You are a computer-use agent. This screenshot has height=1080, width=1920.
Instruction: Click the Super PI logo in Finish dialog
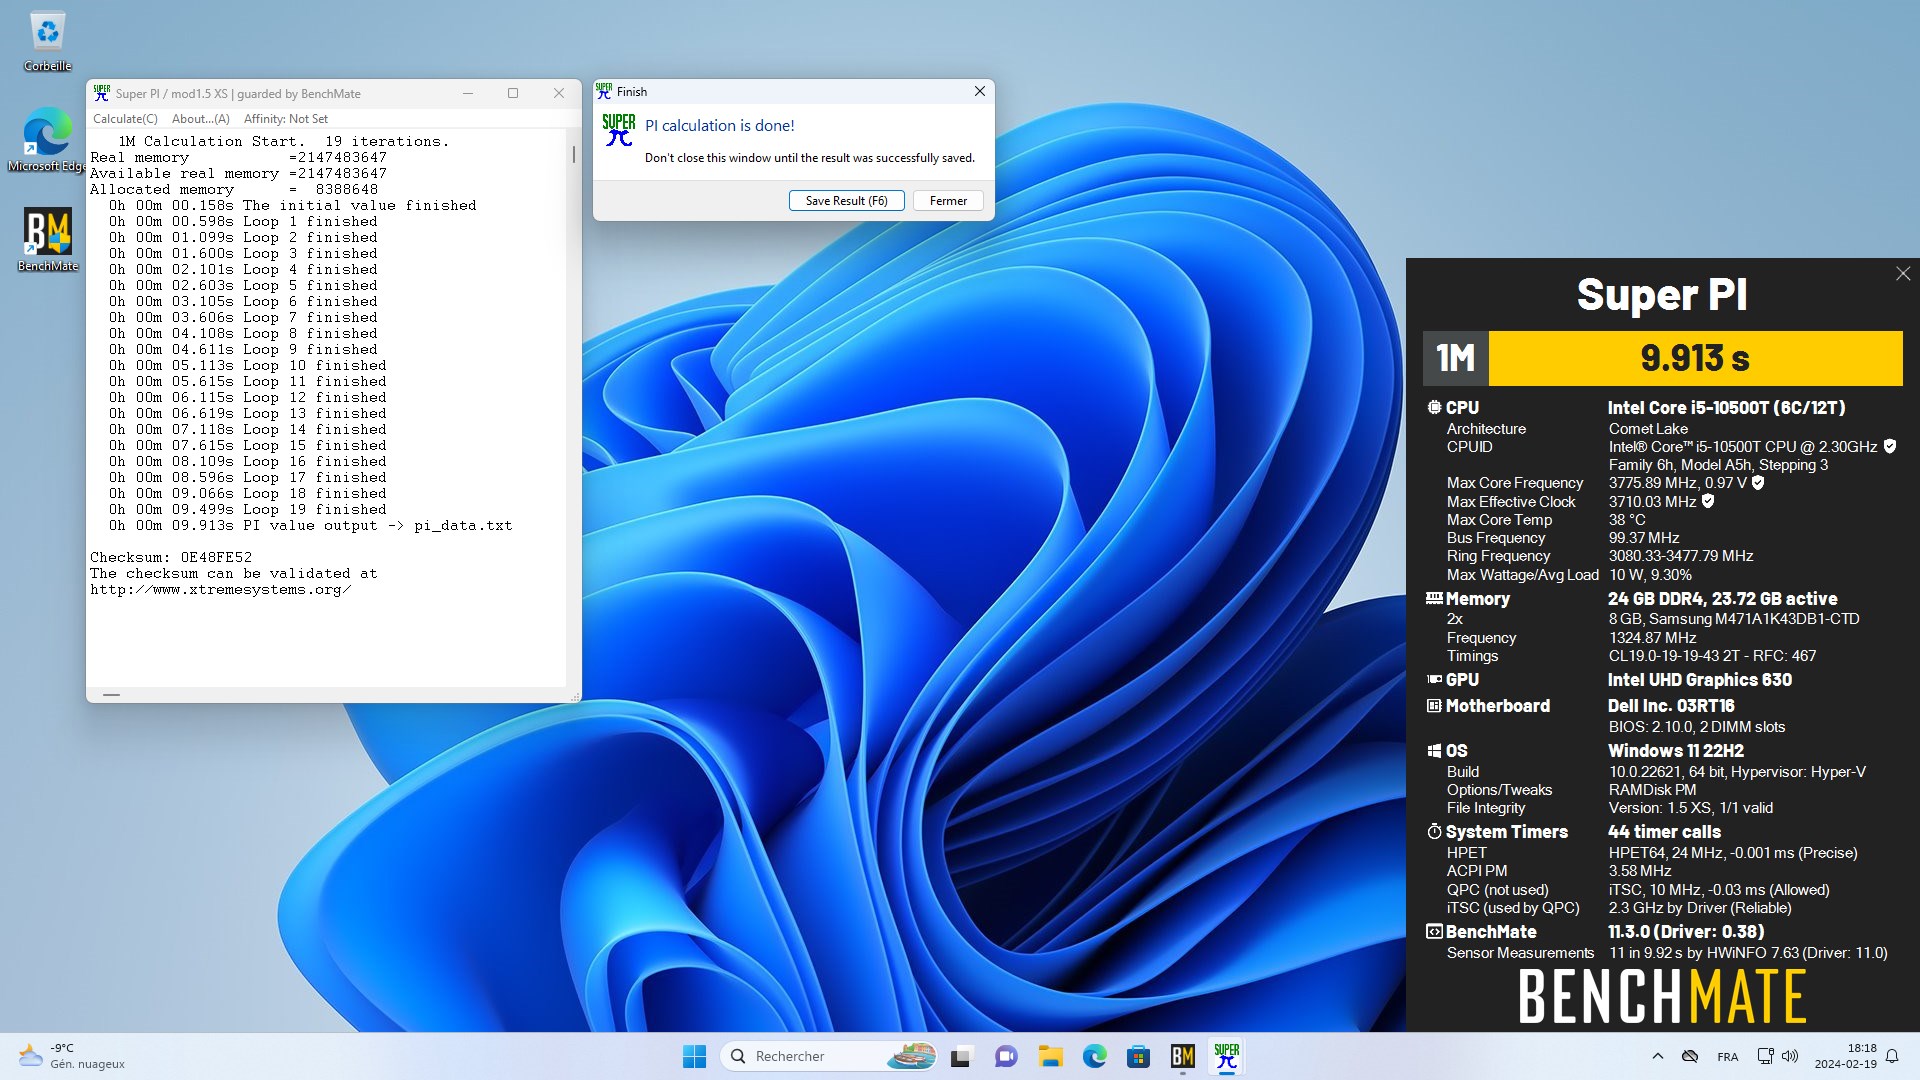tap(619, 130)
